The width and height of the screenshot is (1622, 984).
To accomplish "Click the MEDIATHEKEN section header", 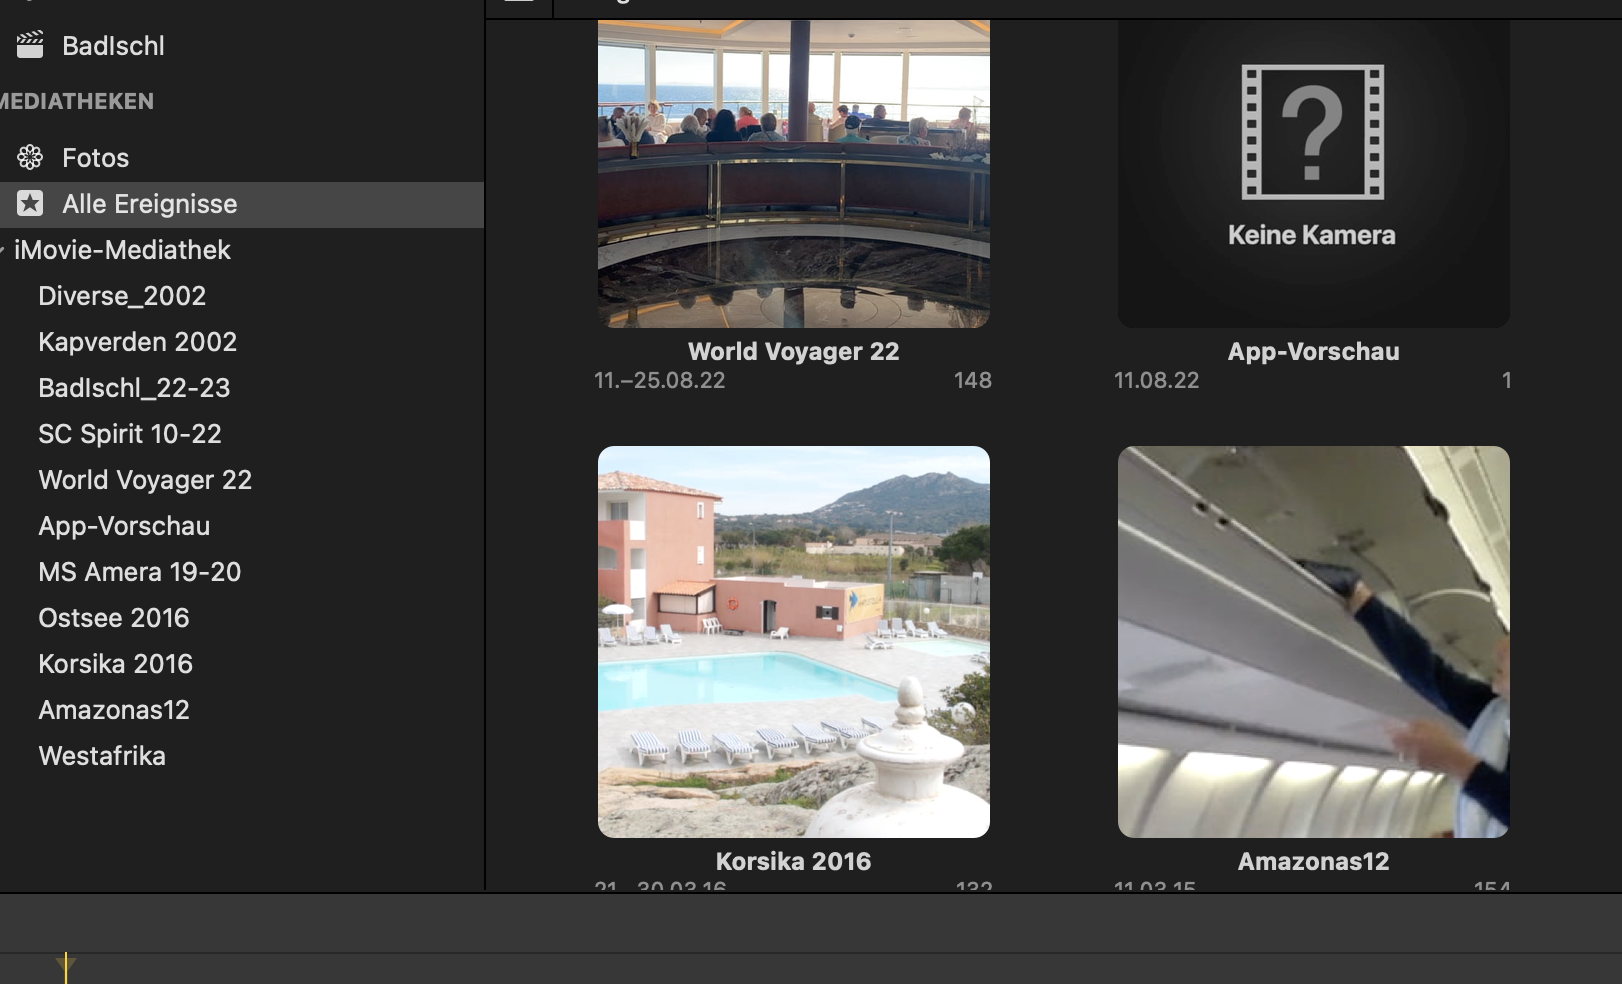I will tap(77, 101).
